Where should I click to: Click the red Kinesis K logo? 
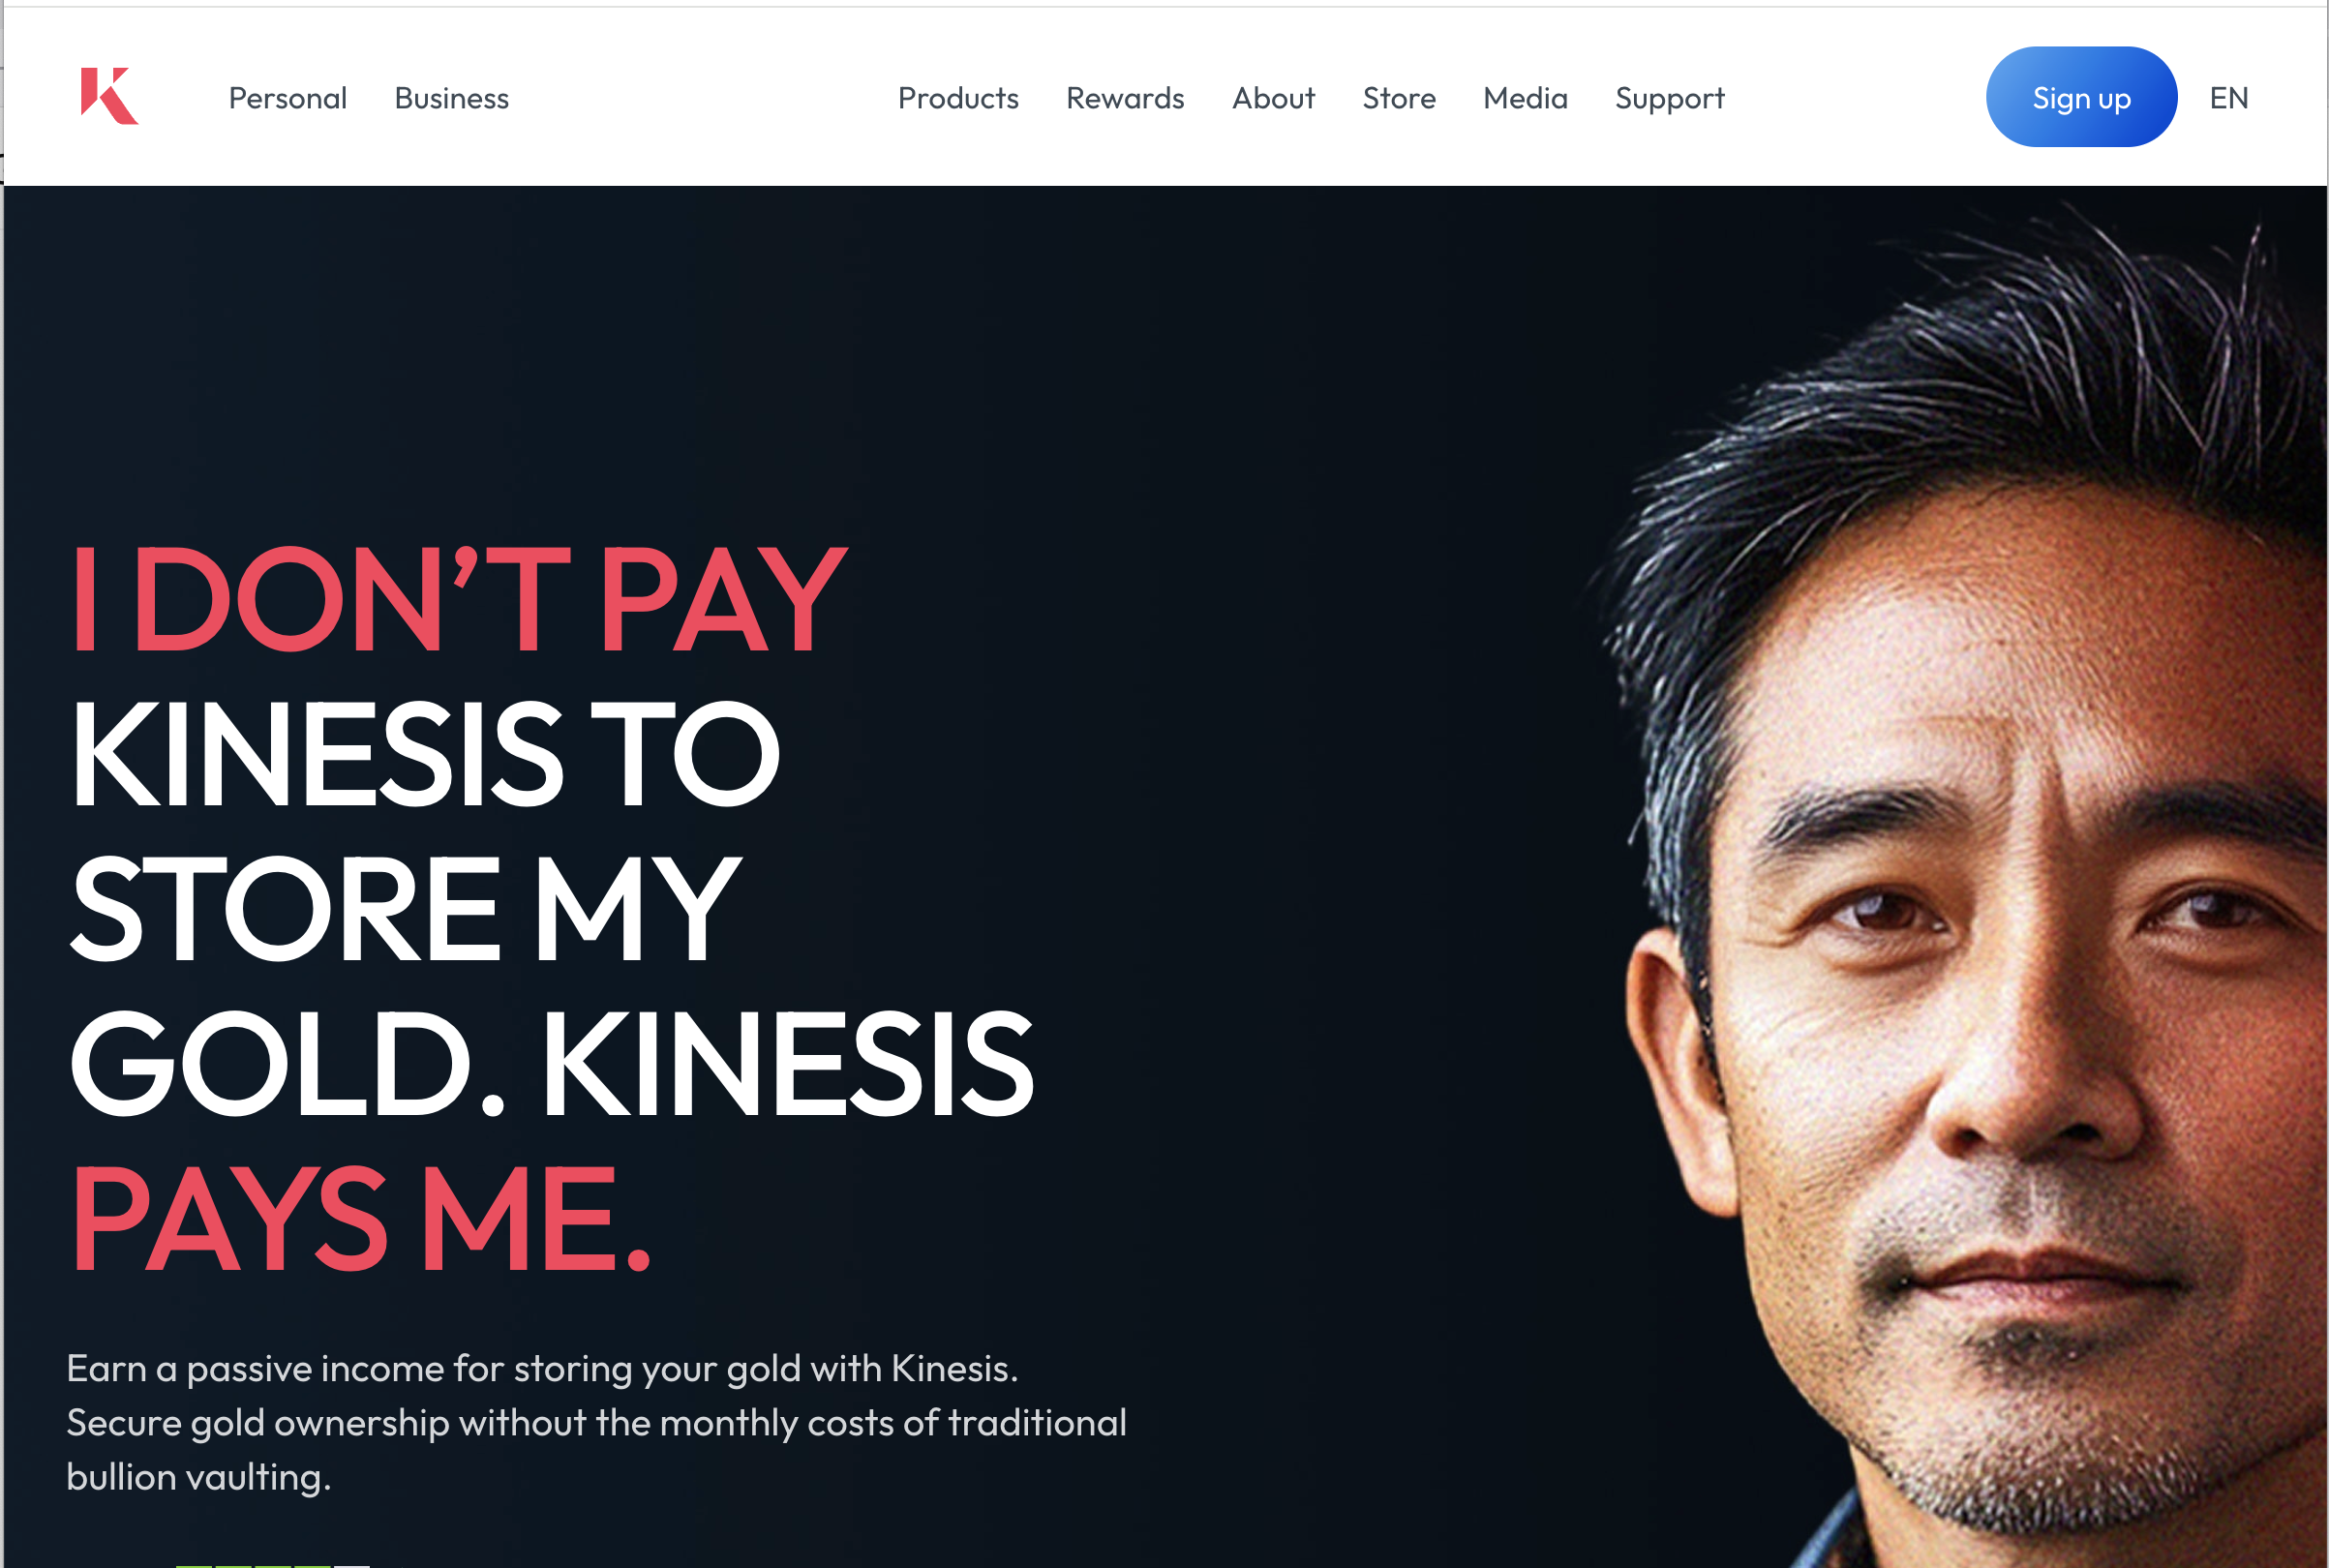tap(109, 96)
